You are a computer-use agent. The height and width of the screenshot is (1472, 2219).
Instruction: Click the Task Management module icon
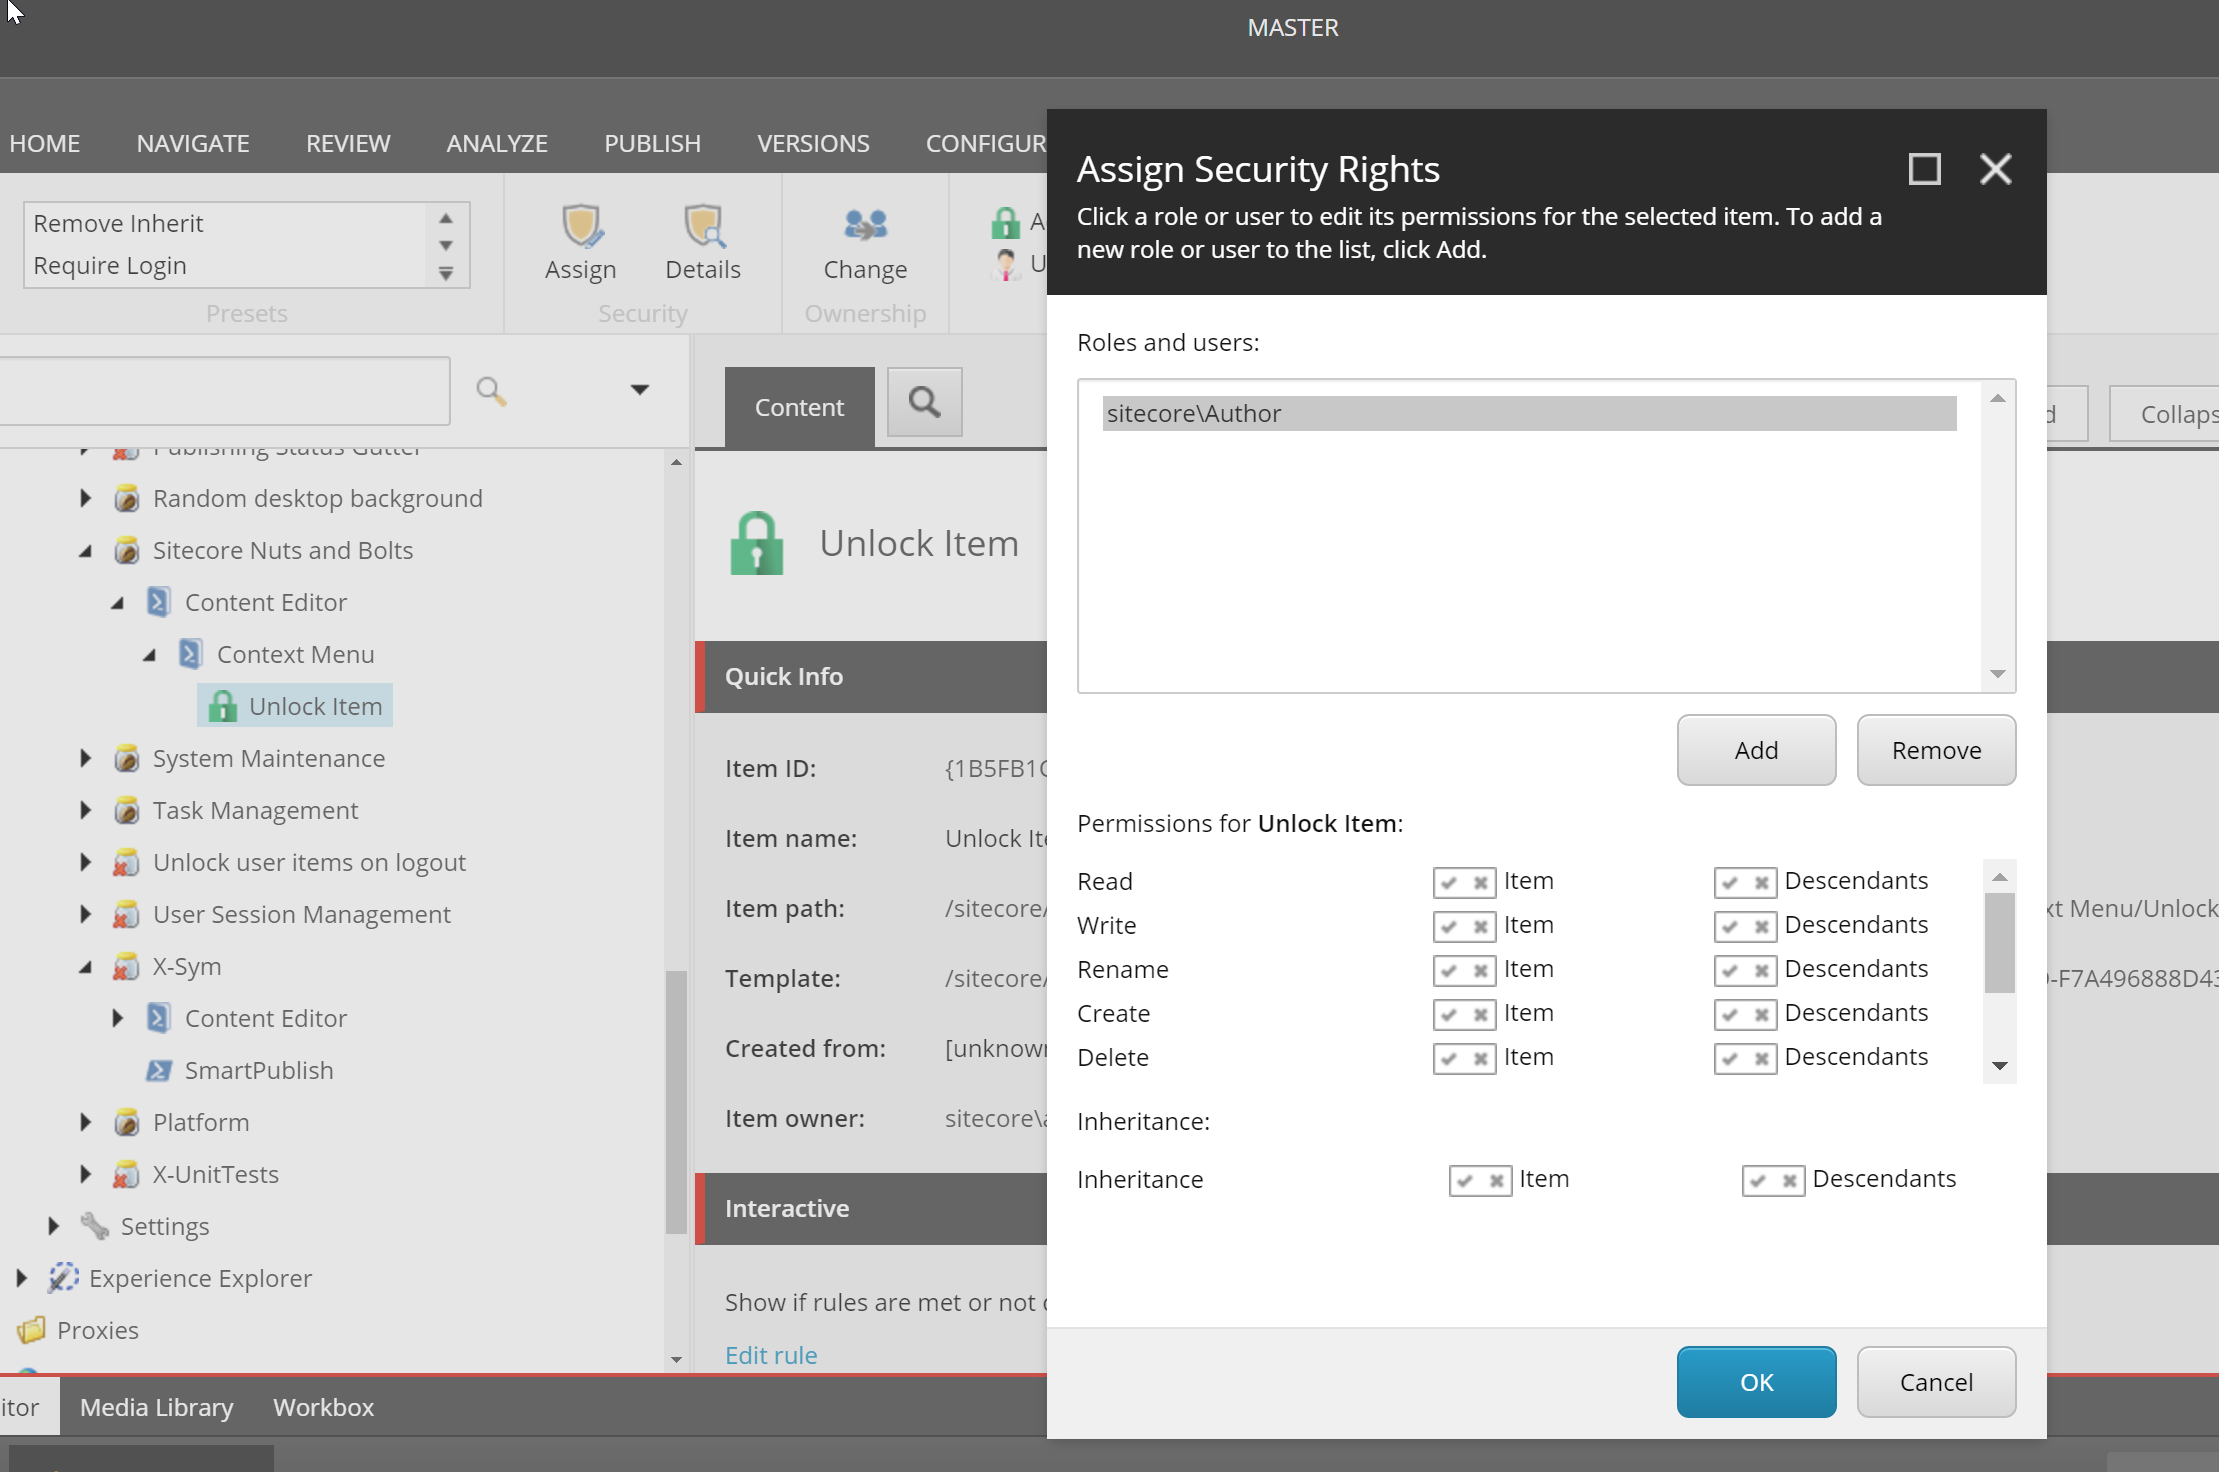coord(127,810)
